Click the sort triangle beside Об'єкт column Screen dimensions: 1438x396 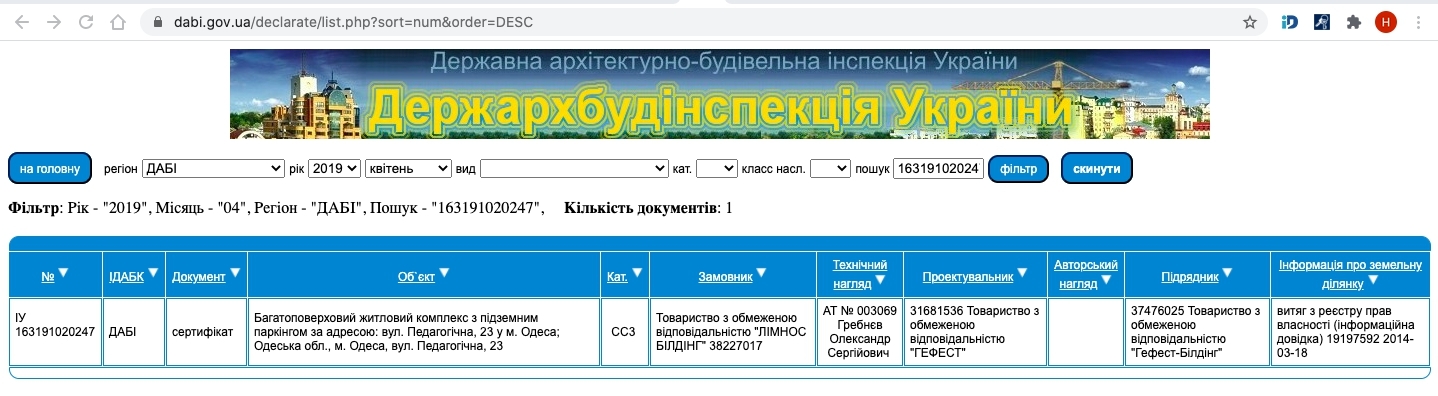444,273
